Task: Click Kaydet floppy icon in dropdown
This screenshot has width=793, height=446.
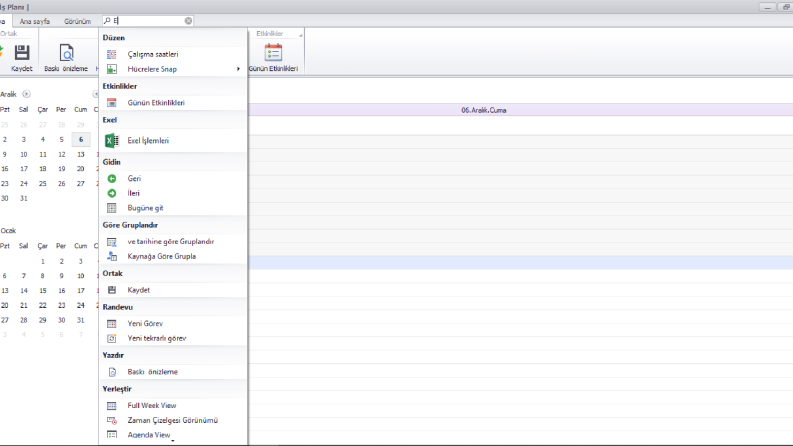Action: pos(112,290)
